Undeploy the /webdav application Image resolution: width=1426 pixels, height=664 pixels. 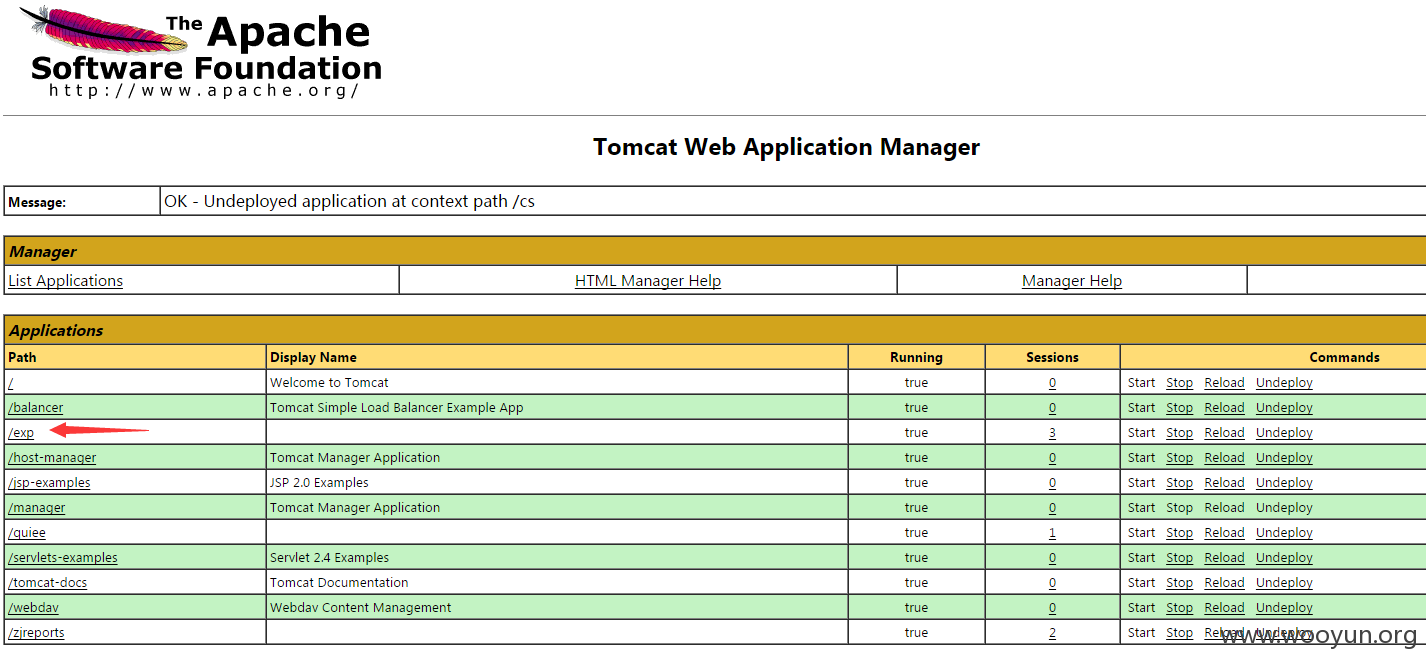click(1284, 608)
